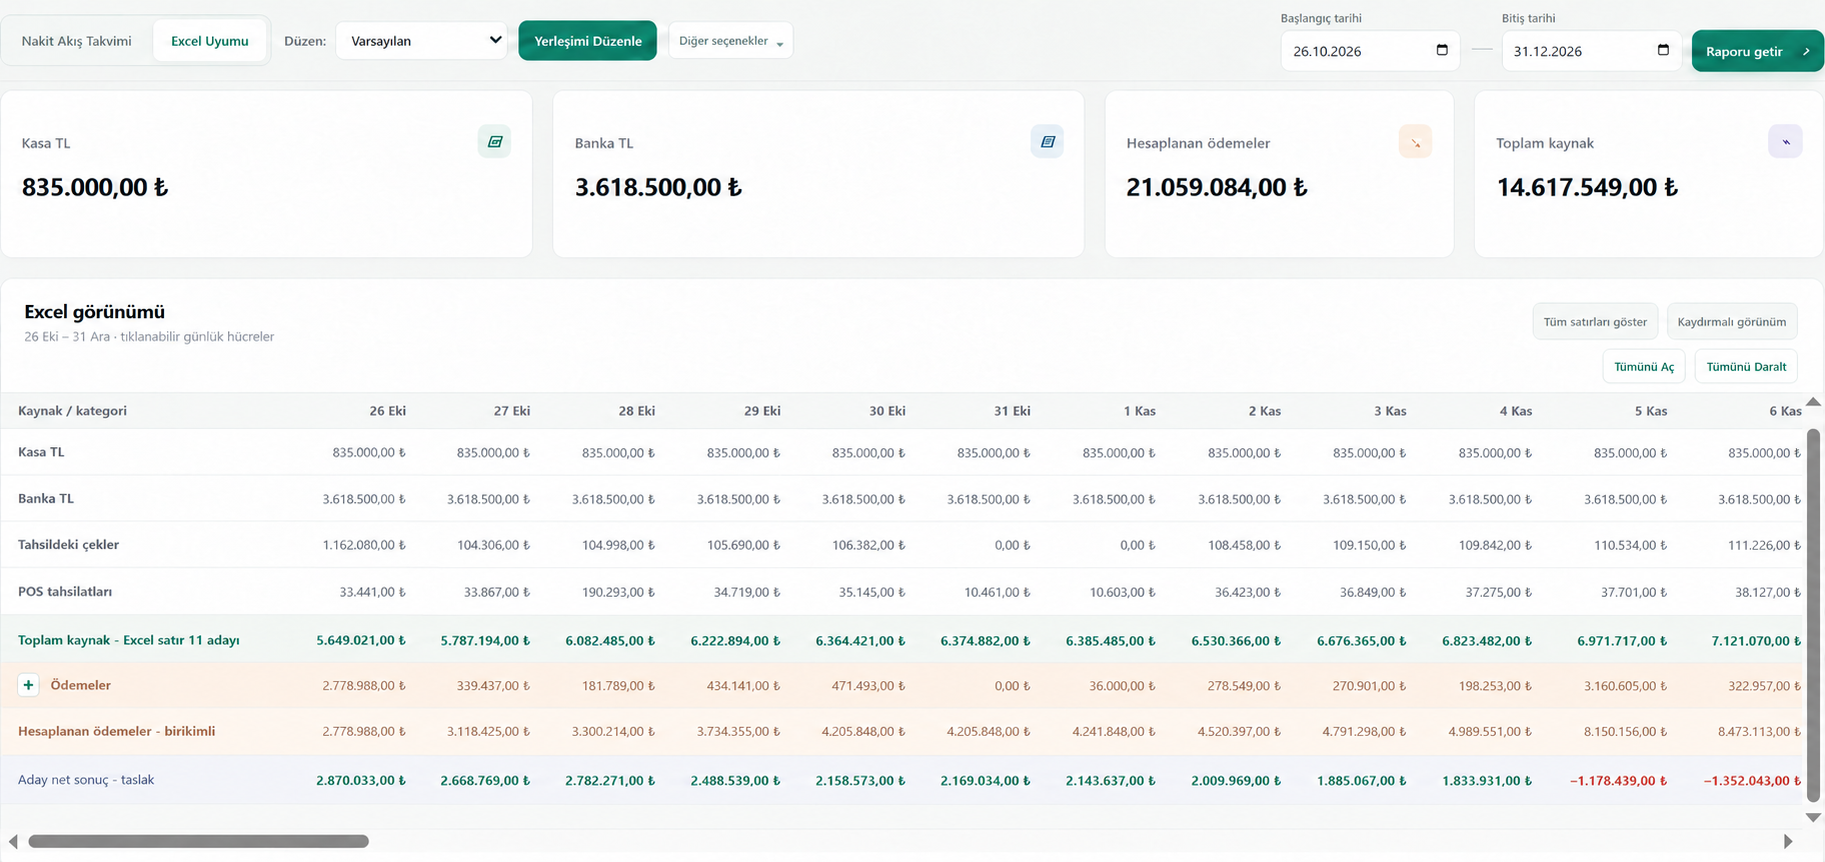Screen dimensions: 1825x862
Task: Select the Excel Uyumu tab
Action: 210,41
